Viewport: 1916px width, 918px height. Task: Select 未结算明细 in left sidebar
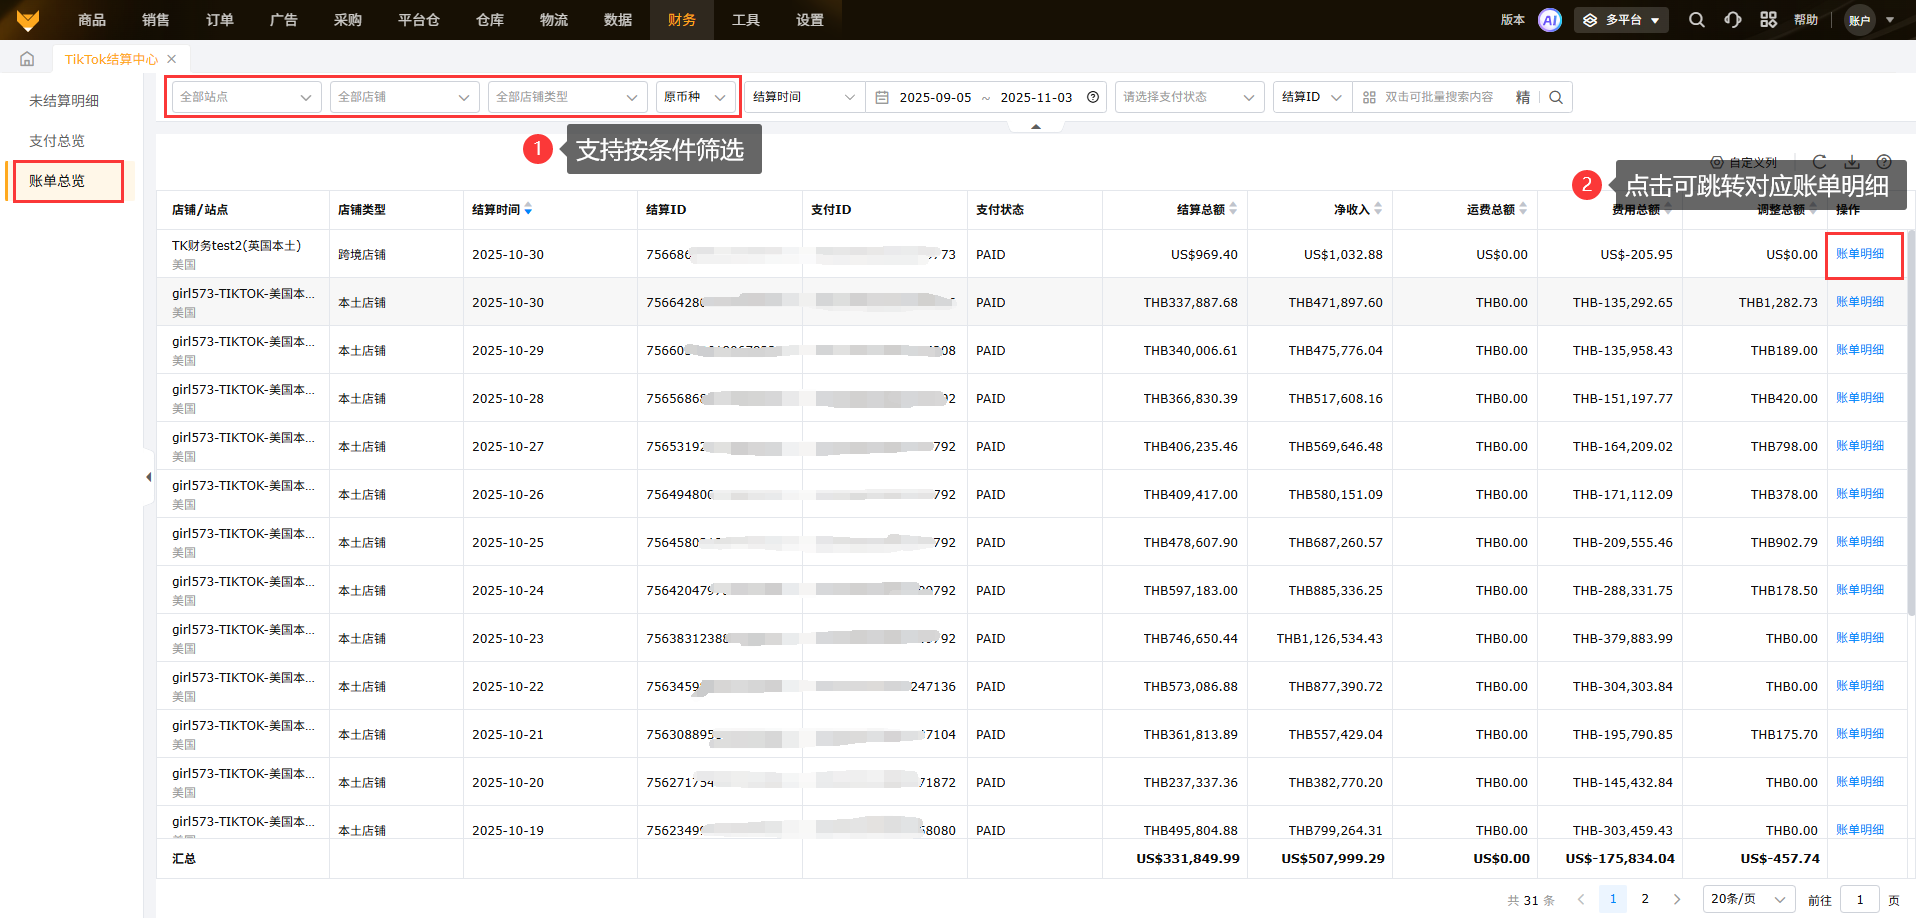(64, 101)
